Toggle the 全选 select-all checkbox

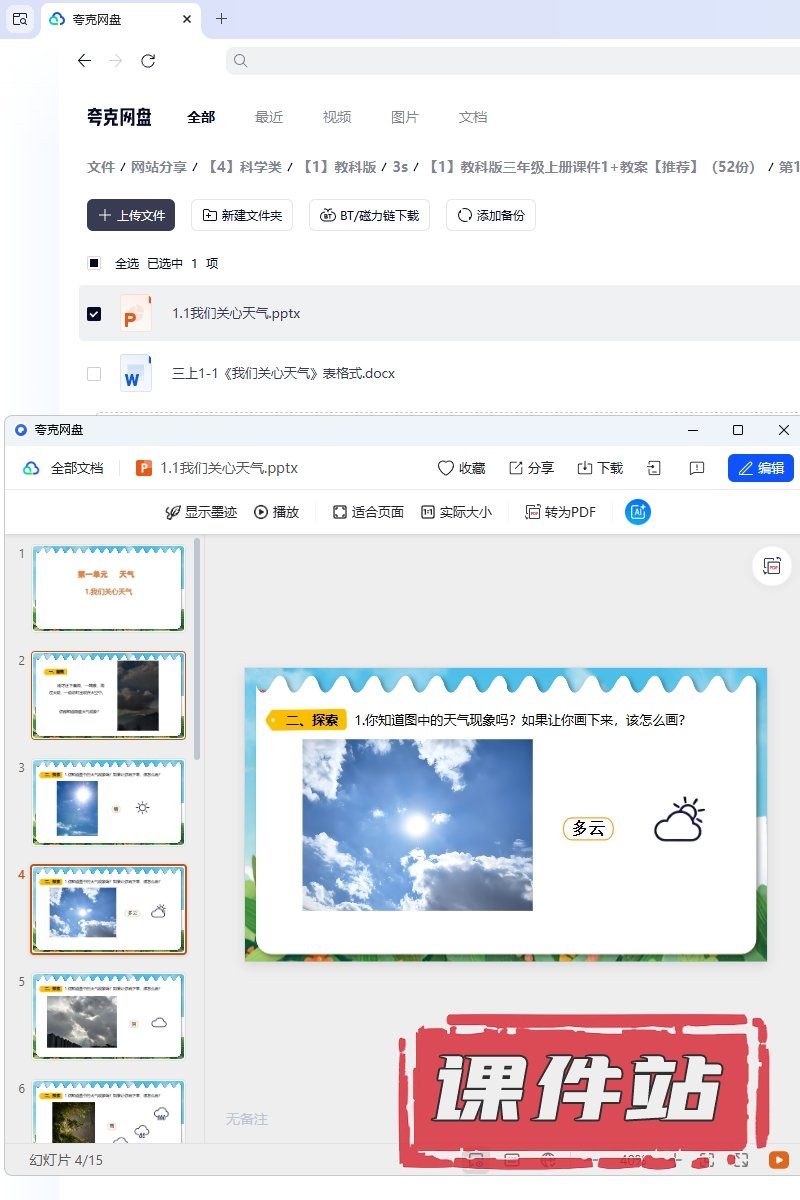[x=94, y=264]
